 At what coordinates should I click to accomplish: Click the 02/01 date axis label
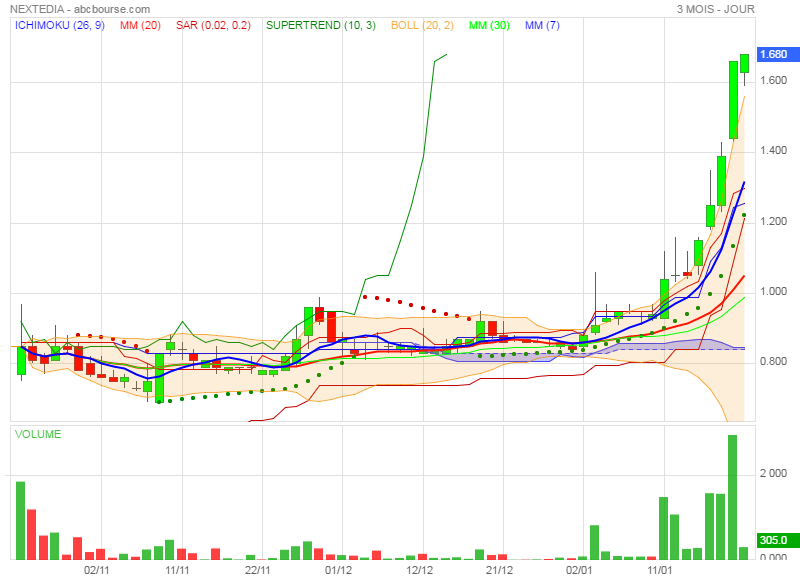pos(580,570)
